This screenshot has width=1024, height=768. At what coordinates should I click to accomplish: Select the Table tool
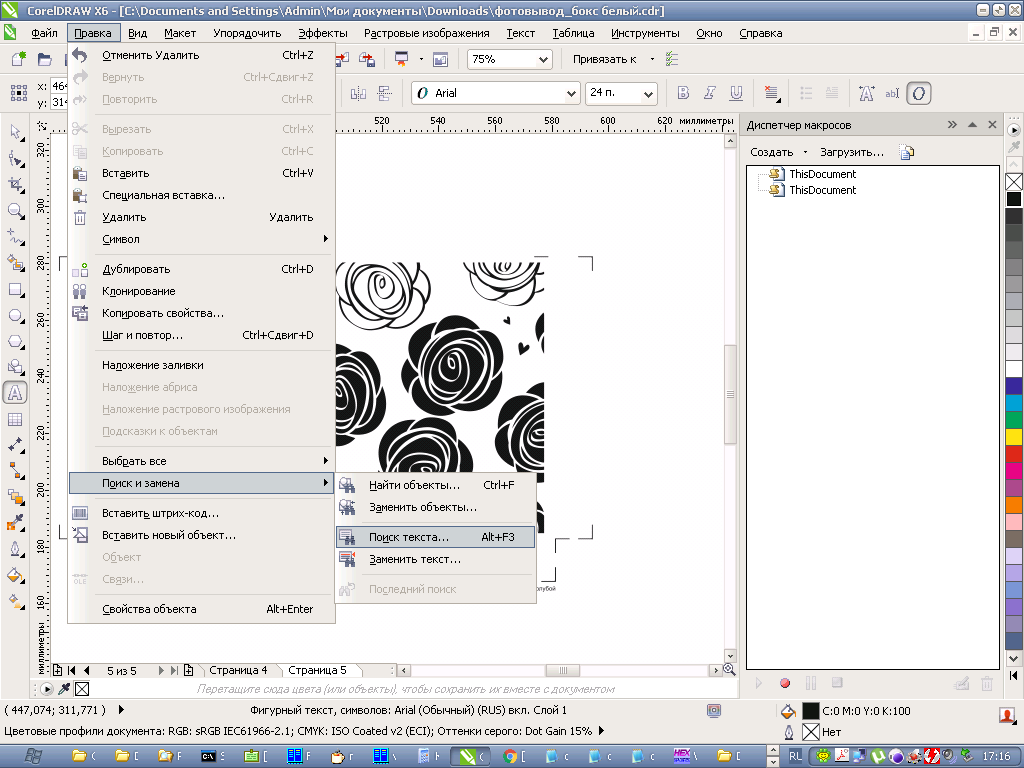(15, 419)
